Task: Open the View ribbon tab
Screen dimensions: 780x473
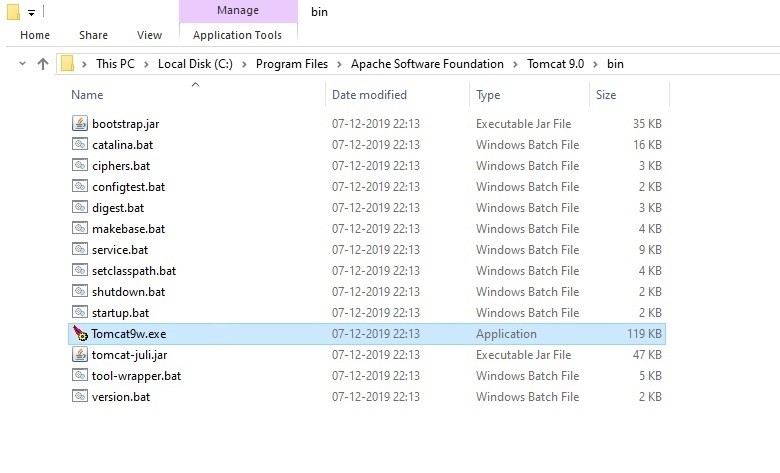Action: [x=149, y=35]
